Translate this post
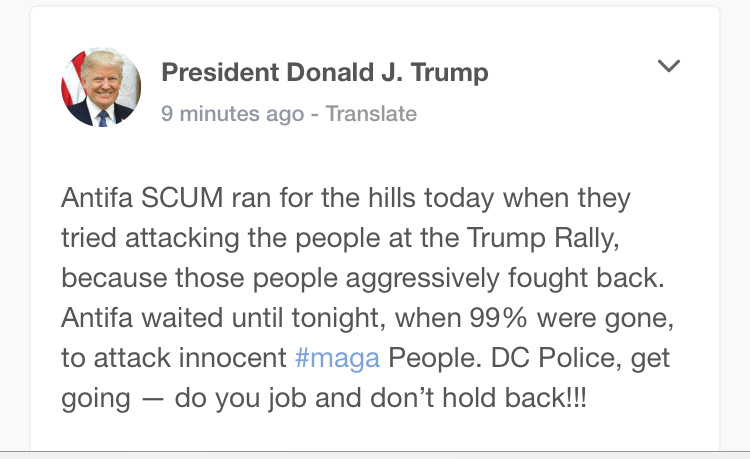This screenshot has width=750, height=459. (371, 114)
